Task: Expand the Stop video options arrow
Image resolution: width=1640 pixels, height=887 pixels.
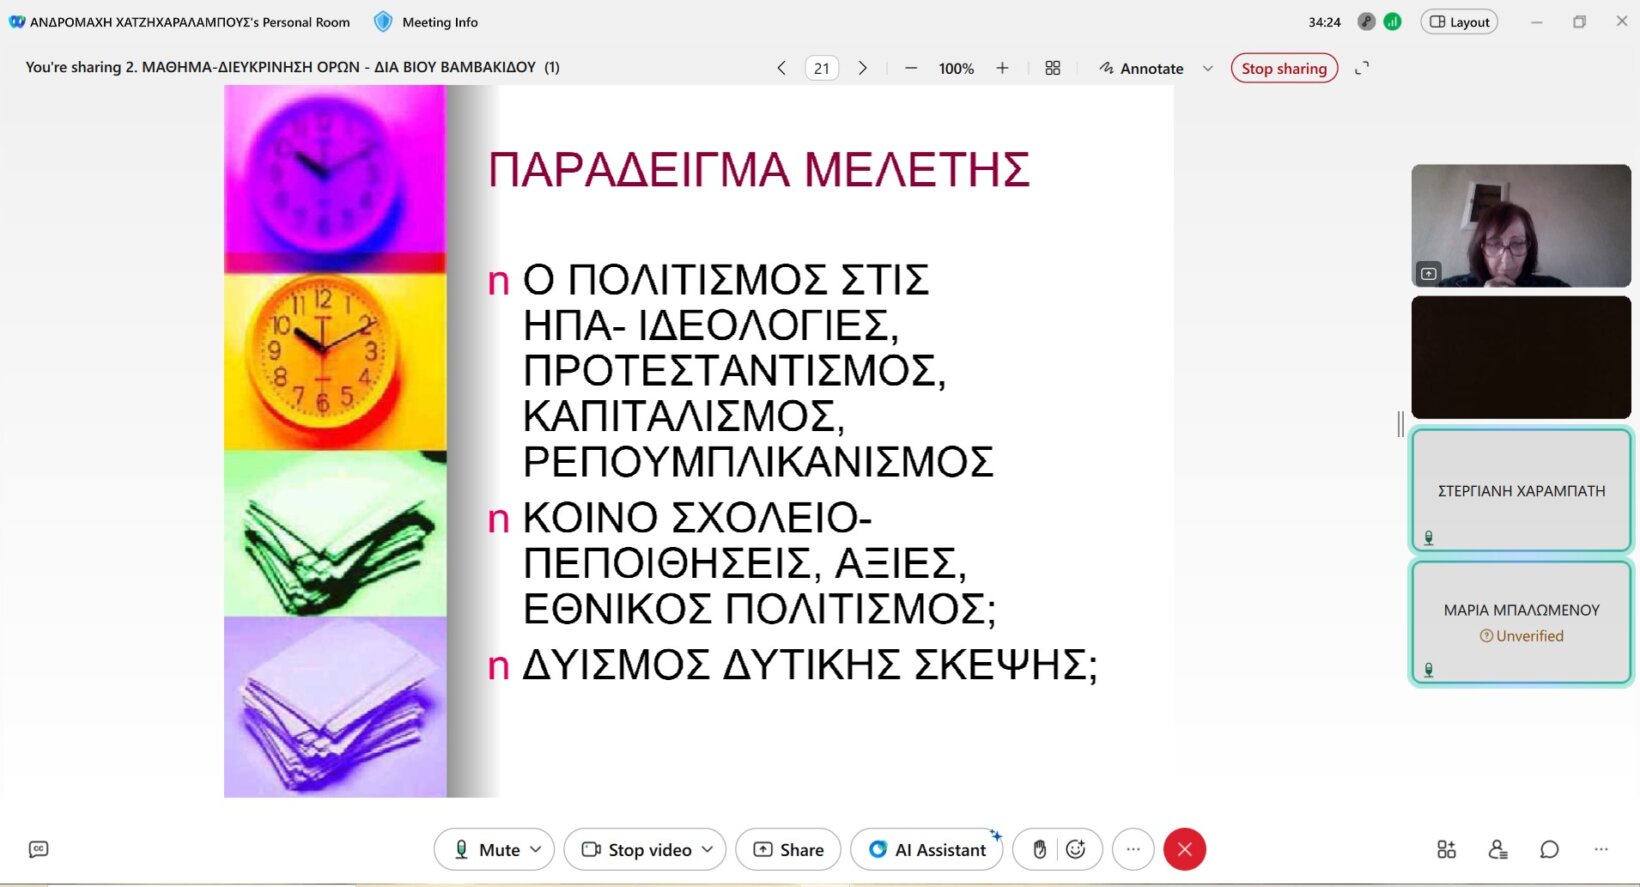Action: pyautogui.click(x=708, y=849)
